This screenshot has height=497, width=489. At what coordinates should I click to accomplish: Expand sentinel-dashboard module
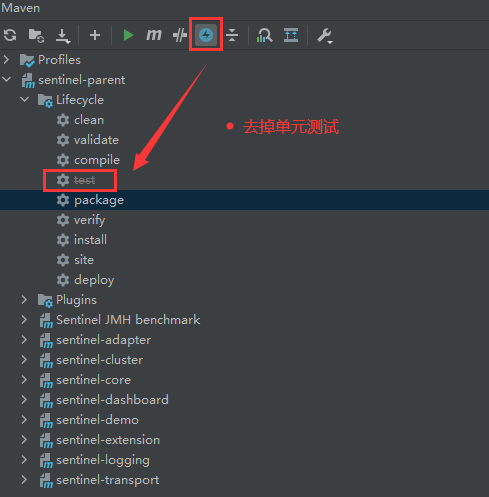(24, 400)
